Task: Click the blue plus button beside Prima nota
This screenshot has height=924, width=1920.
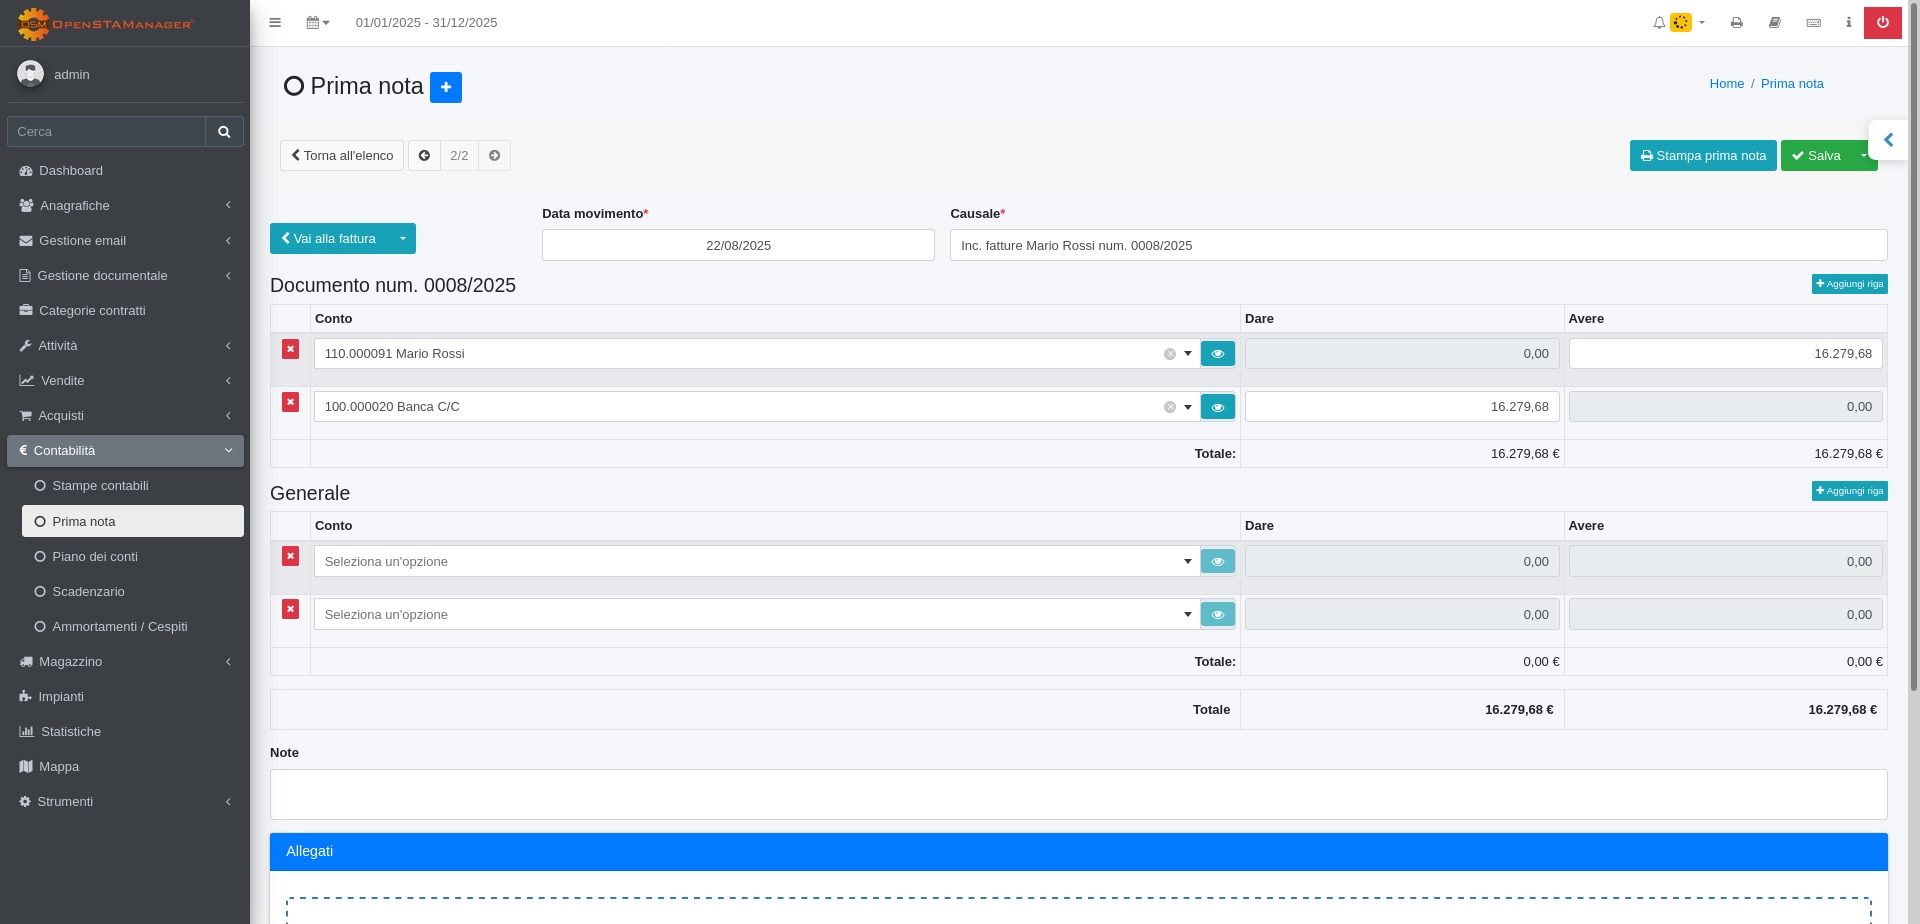Action: click(446, 87)
